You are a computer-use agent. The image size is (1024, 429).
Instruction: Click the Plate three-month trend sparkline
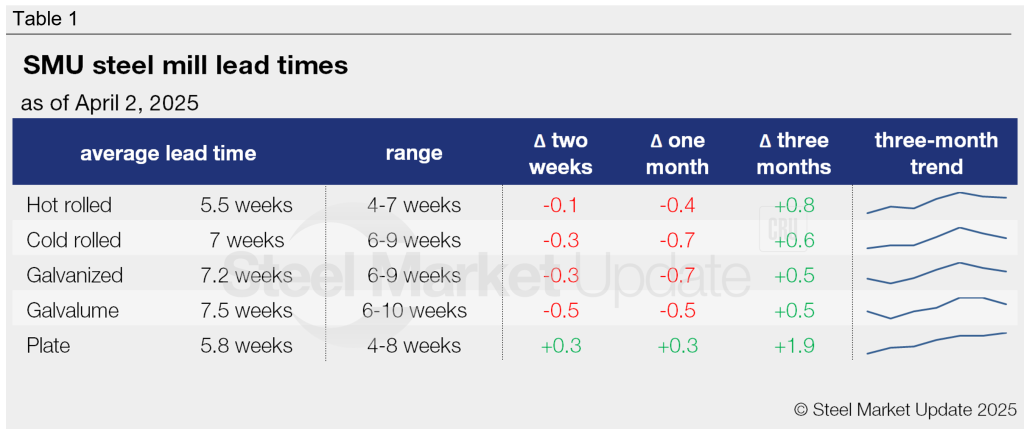click(x=936, y=343)
